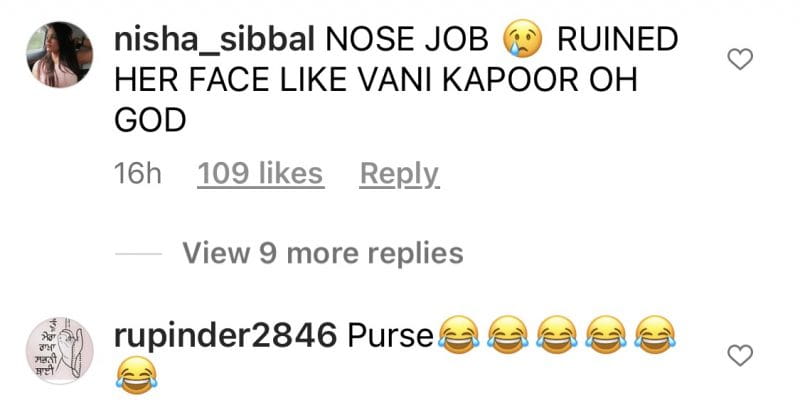Click the dash line beside View 9 more replies
Screen dimensions: 800x405
coord(138,254)
